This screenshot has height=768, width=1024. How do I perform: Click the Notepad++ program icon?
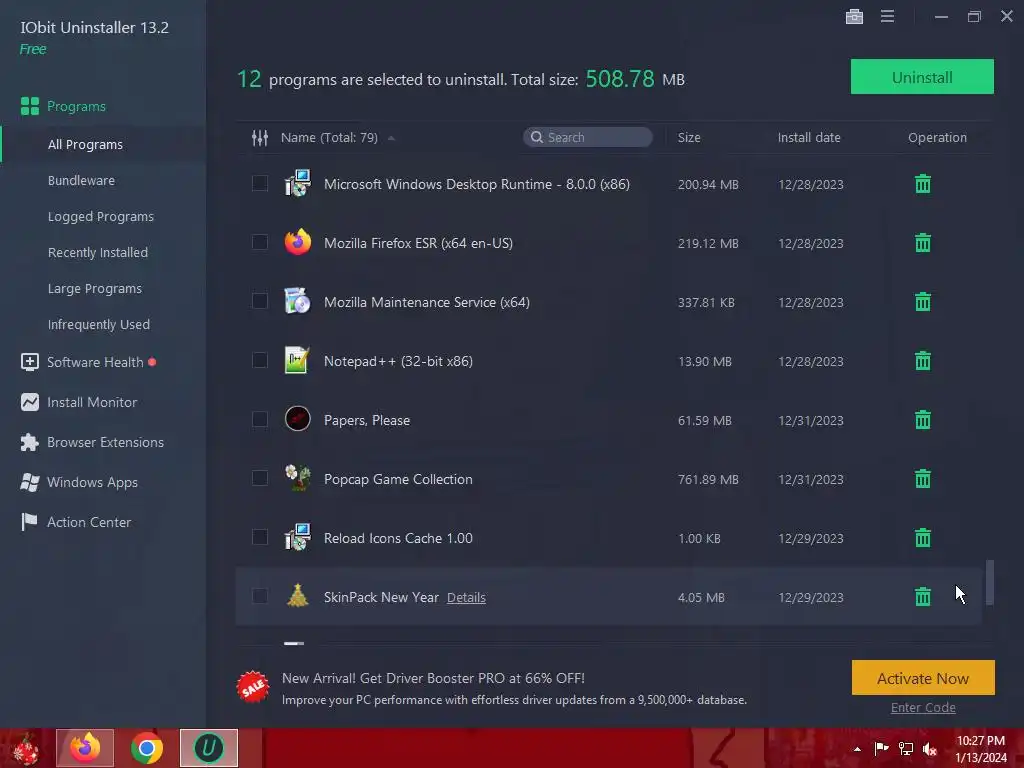[297, 360]
